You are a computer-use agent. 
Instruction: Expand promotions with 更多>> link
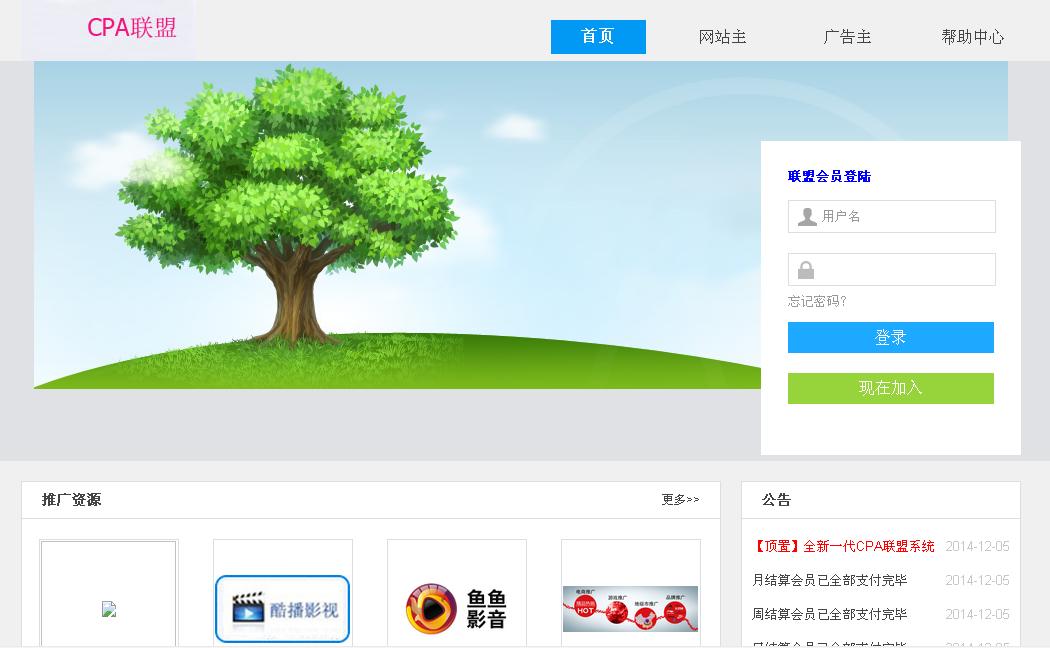tap(680, 500)
